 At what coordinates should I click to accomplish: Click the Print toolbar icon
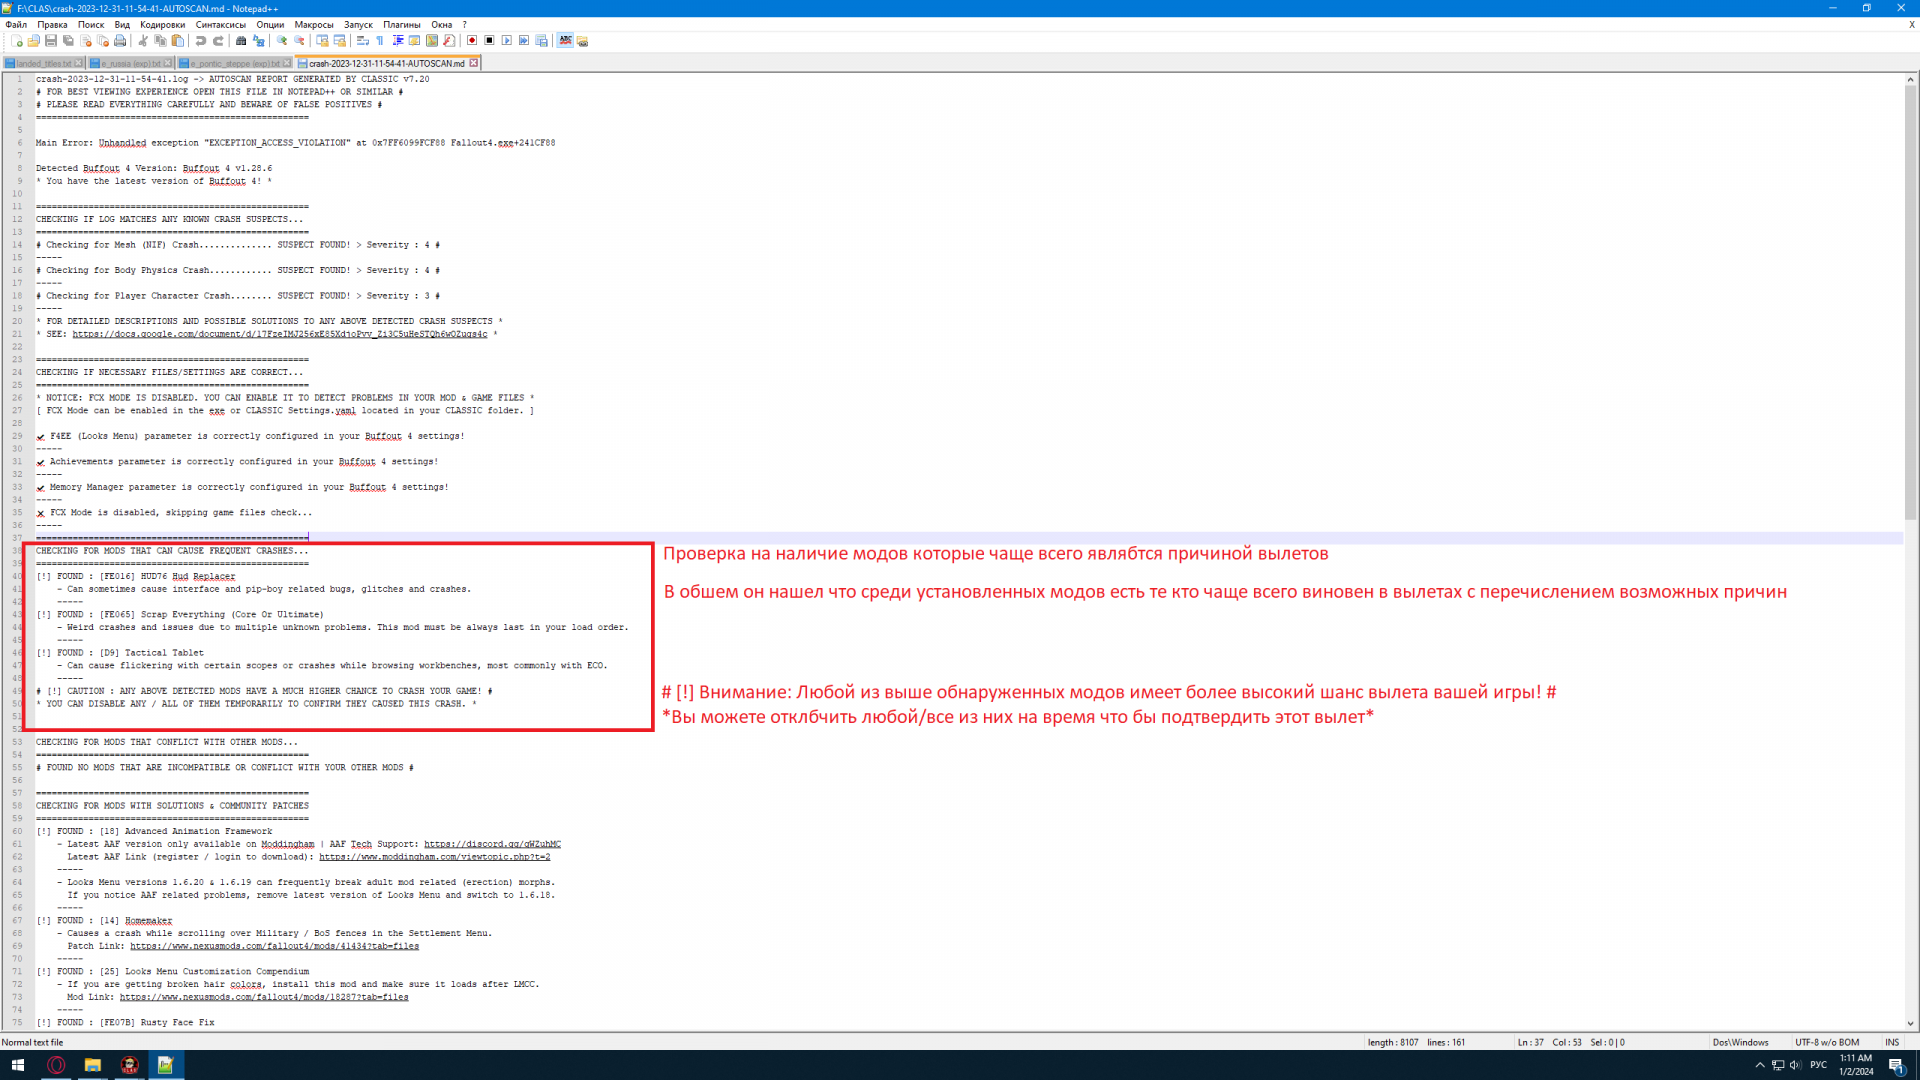(x=120, y=41)
